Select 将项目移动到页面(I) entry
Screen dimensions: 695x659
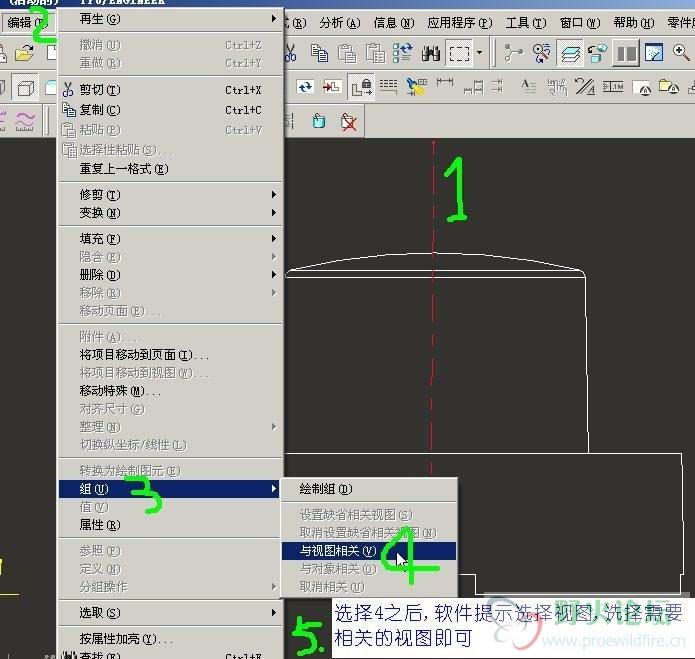pos(170,355)
